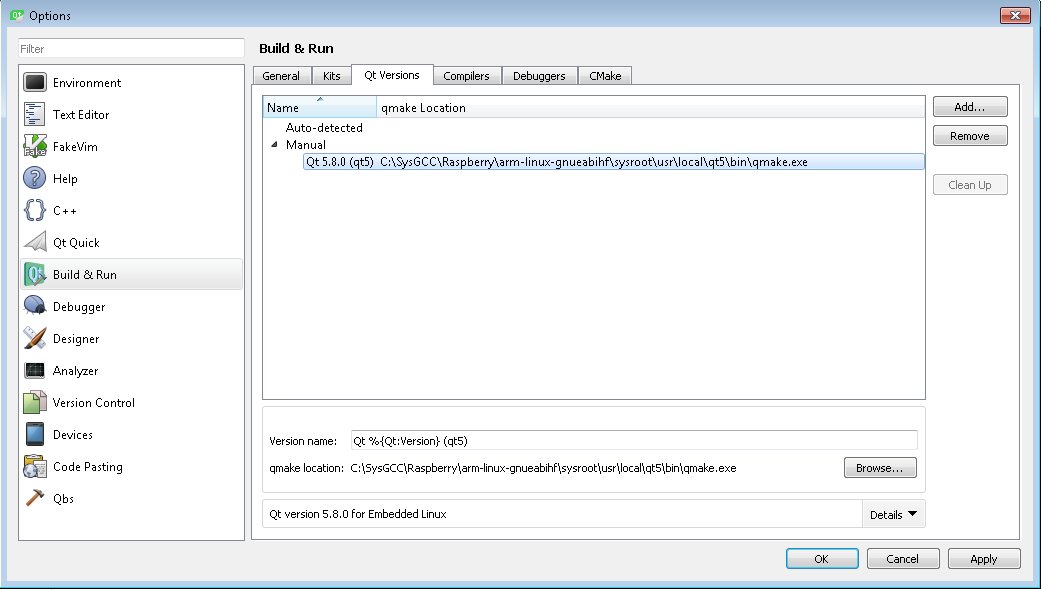Select the Build & Run icon
This screenshot has width=1042, height=590.
(x=35, y=274)
